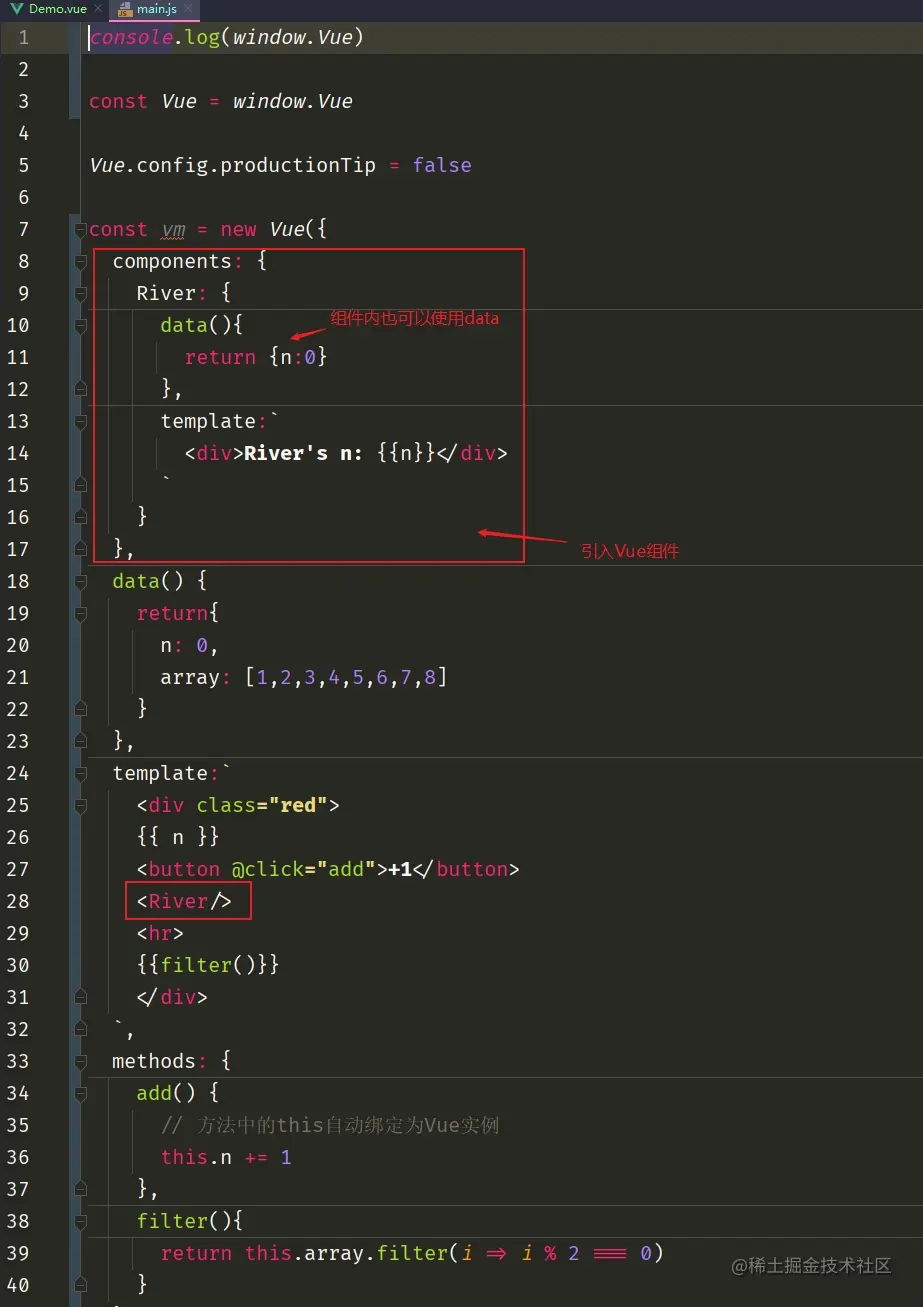The image size is (923, 1307).
Task: Click the fold end marker on line 32
Action: point(80,1029)
